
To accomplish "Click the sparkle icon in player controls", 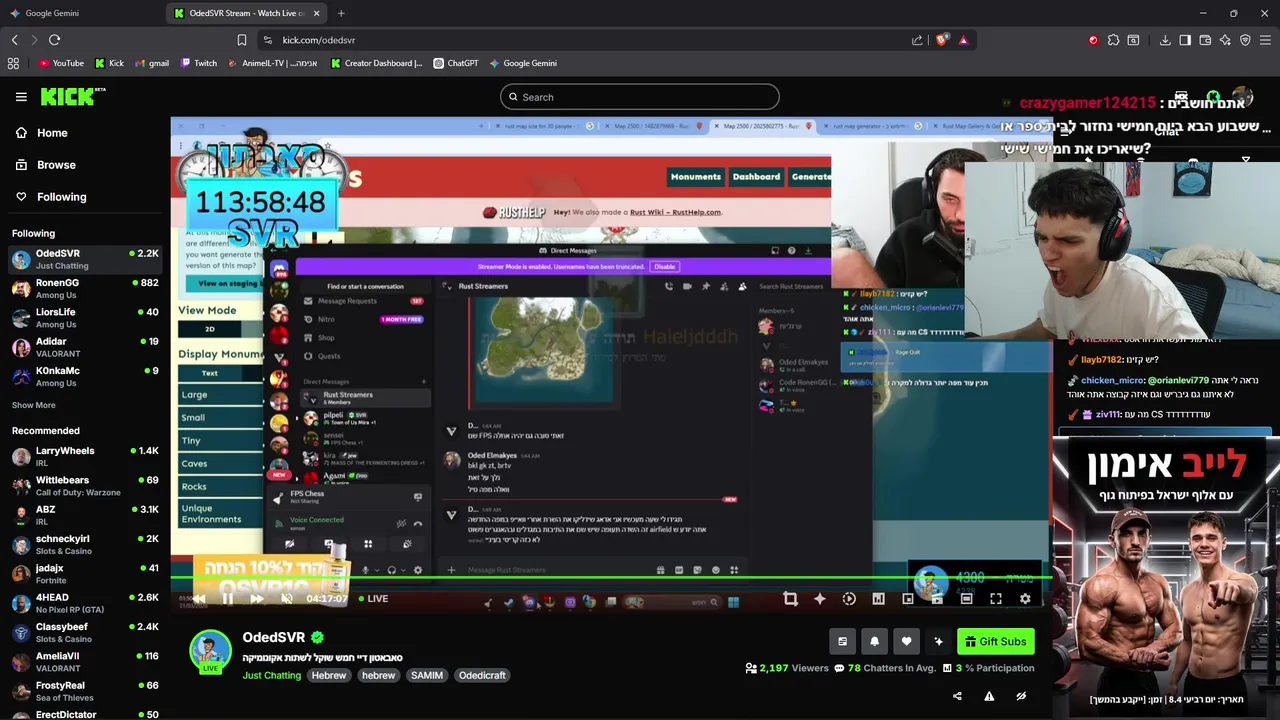I will (x=820, y=599).
